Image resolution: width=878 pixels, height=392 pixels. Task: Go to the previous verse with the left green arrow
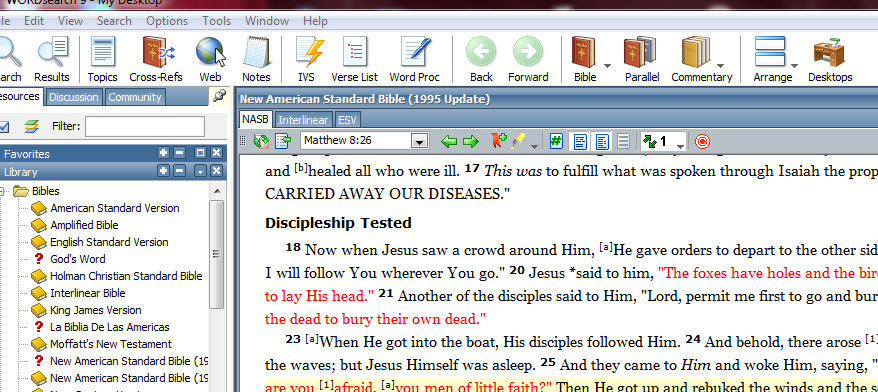click(x=449, y=141)
